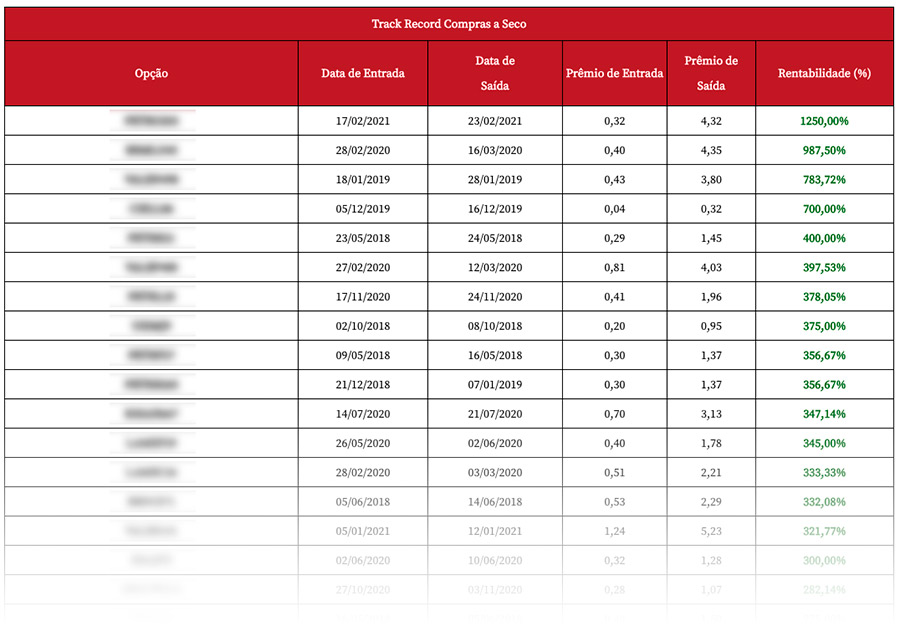The height and width of the screenshot is (637, 900).
Task: Click the 'Data de Saída' column header
Action: coord(495,73)
